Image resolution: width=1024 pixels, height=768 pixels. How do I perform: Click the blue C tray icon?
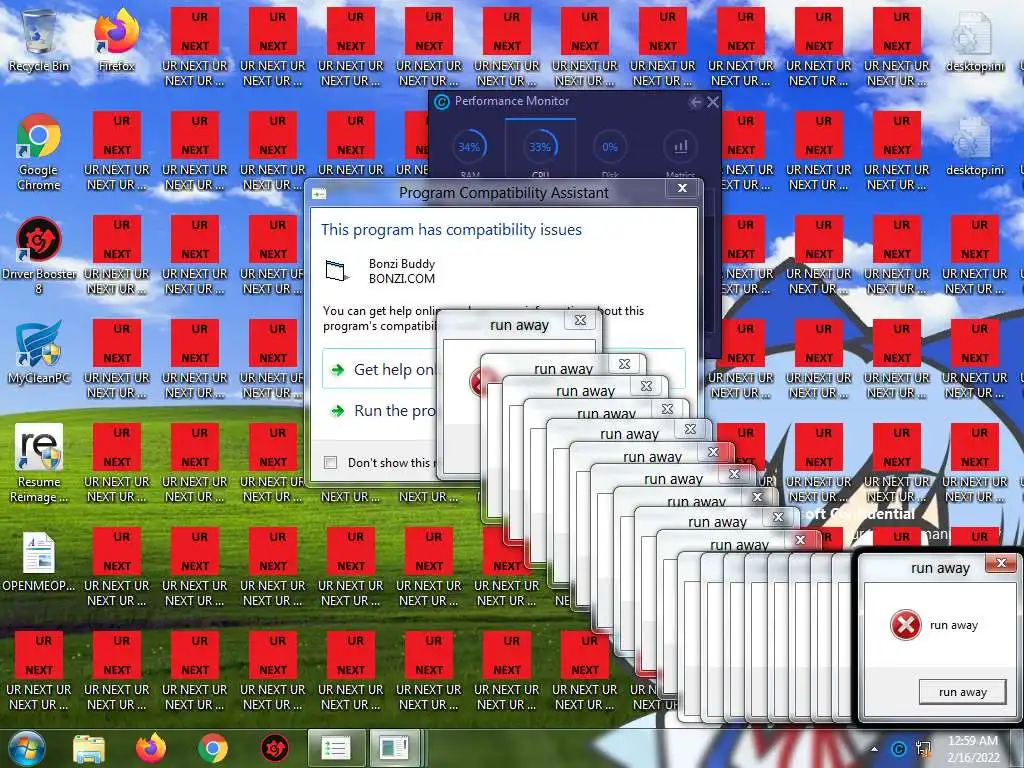tap(899, 749)
